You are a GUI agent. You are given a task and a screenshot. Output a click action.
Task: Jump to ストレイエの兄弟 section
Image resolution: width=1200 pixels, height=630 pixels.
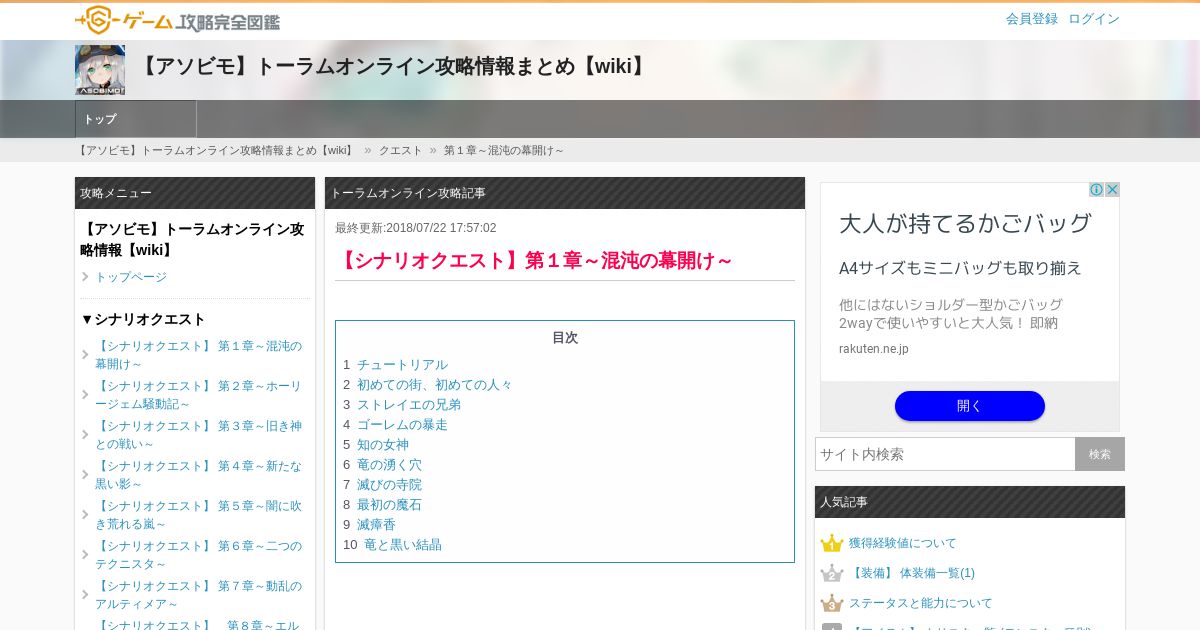pos(409,405)
